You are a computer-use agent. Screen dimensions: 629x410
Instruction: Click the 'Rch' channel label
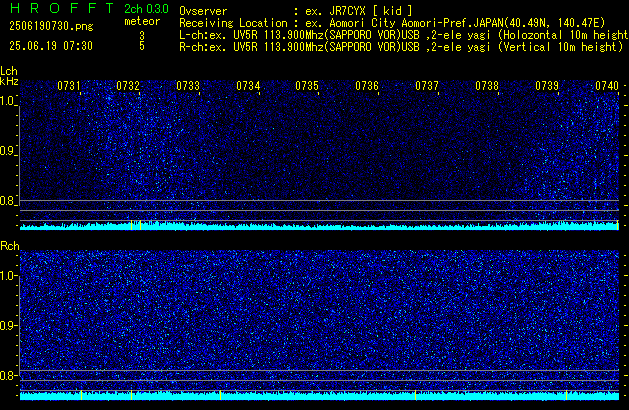[10, 246]
